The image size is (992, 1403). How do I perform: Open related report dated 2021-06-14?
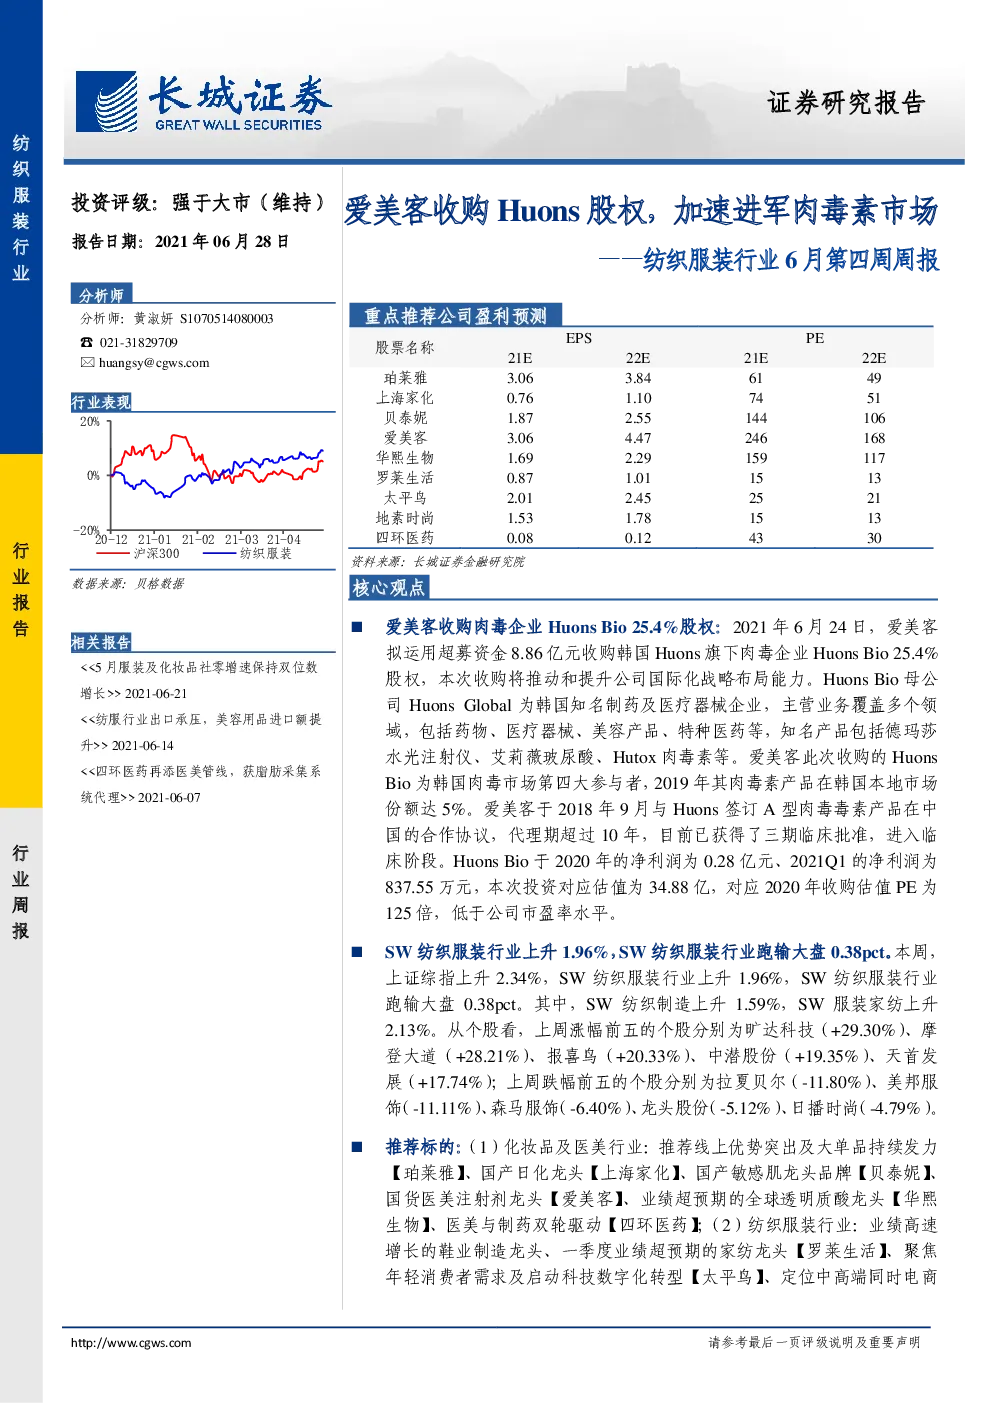pyautogui.click(x=201, y=732)
